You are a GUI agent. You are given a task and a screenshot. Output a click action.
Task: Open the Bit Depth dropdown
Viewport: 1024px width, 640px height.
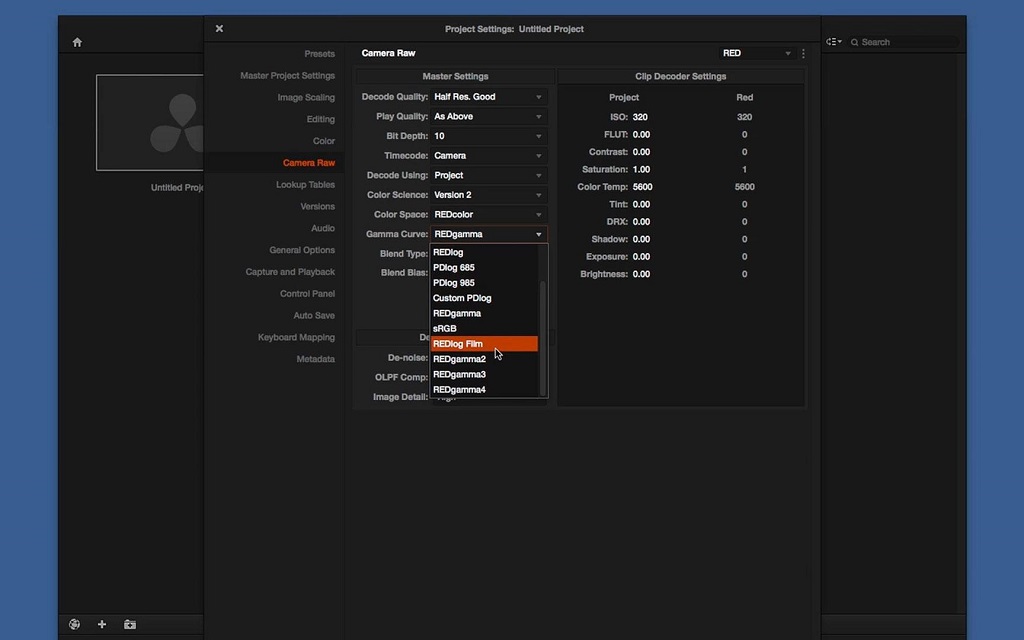click(x=488, y=136)
